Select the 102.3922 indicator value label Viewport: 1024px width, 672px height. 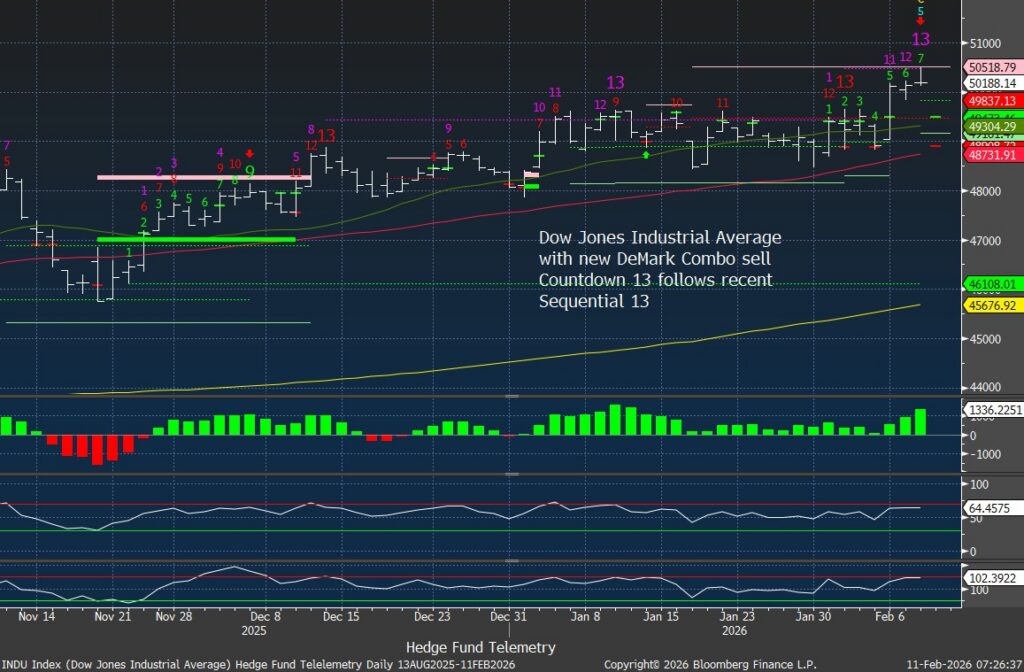click(989, 576)
